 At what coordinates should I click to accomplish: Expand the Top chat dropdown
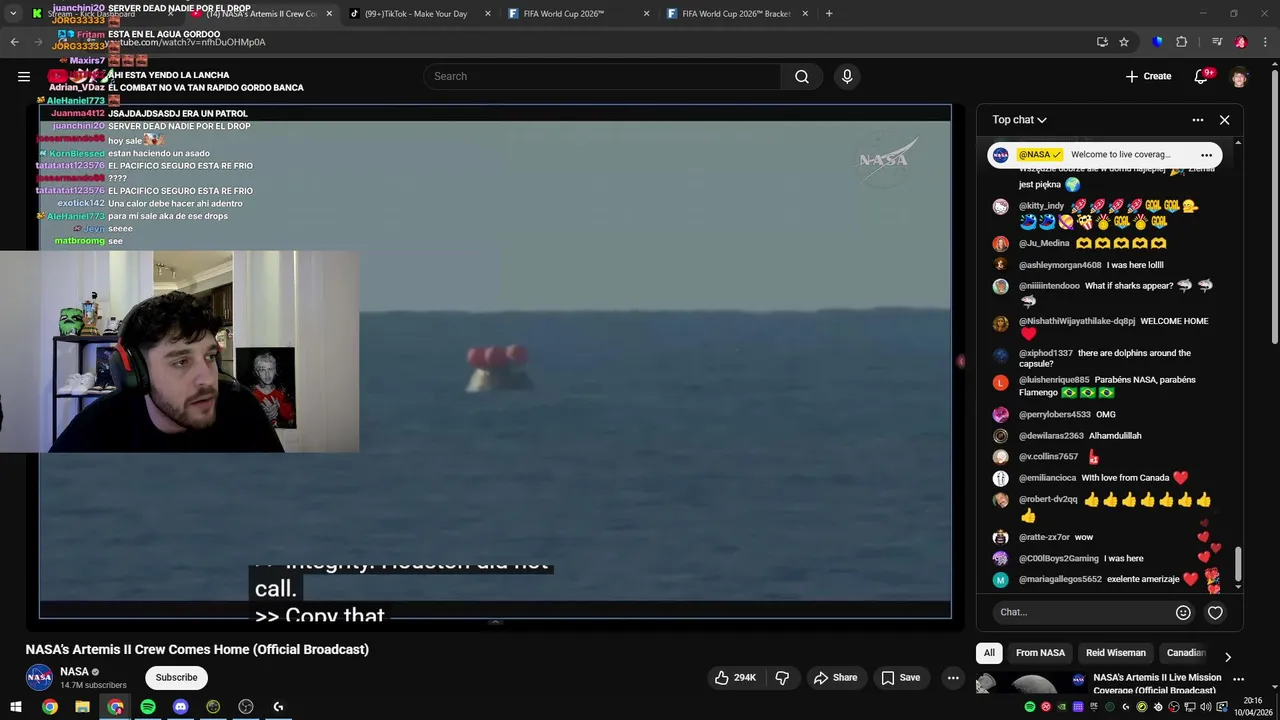(1019, 120)
